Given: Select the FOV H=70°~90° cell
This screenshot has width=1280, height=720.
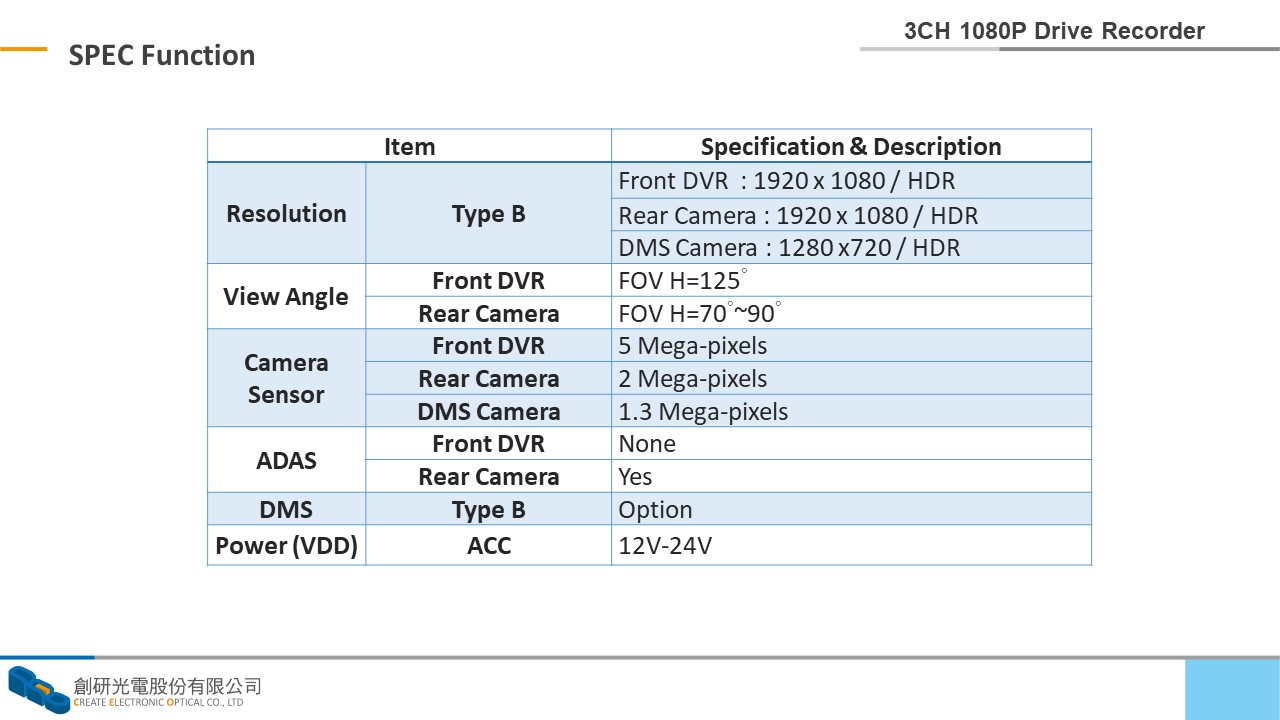Looking at the screenshot, I should click(851, 313).
